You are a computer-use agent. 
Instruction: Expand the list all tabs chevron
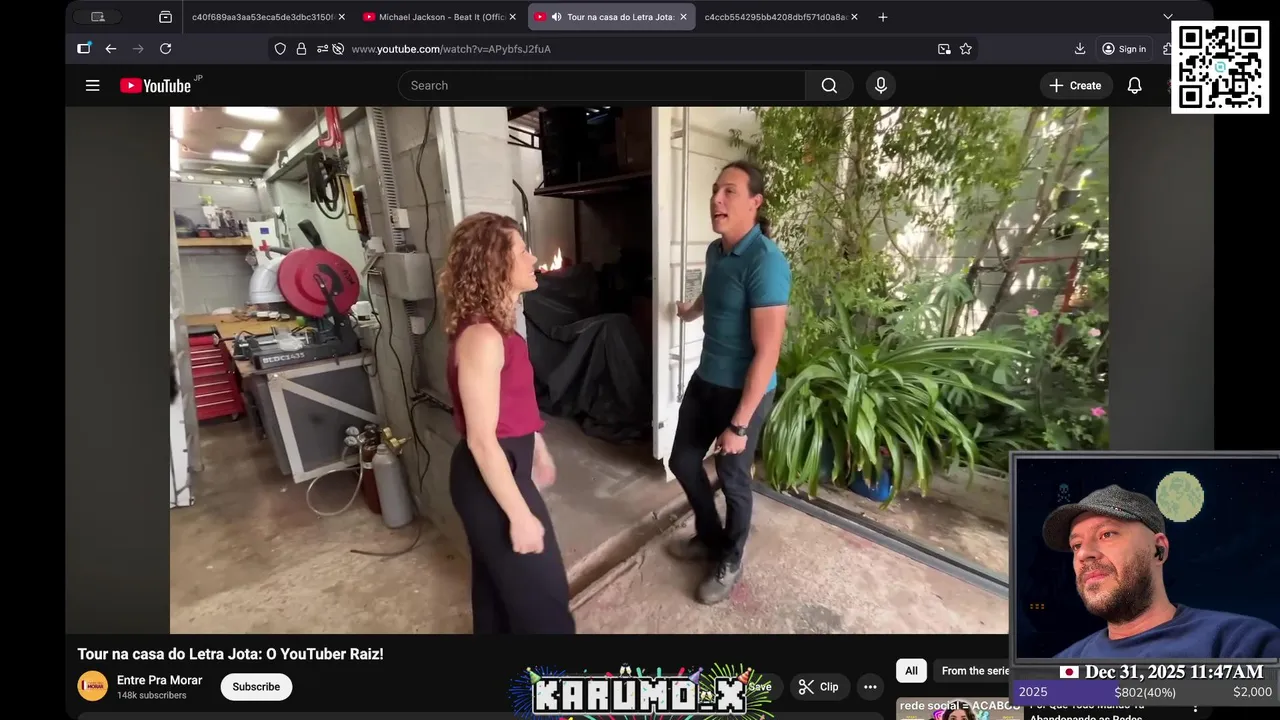(x=1167, y=17)
